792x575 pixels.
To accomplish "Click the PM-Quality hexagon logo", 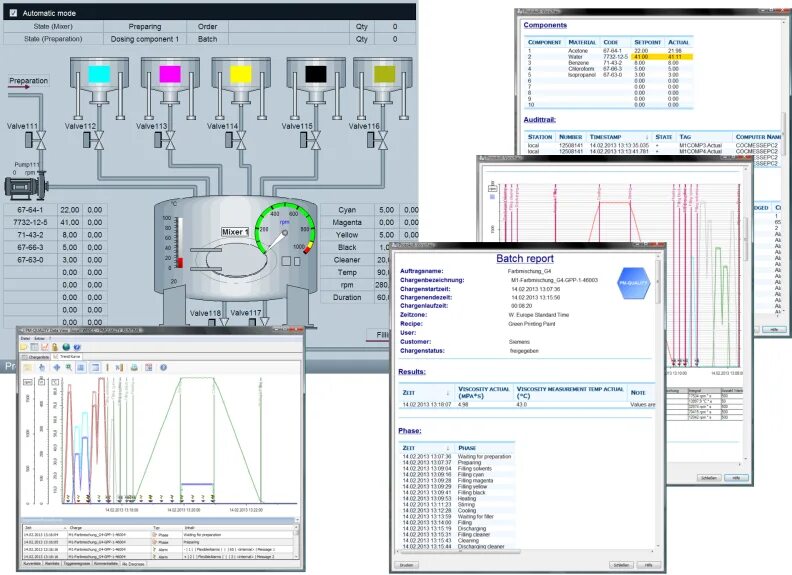I will click(633, 283).
